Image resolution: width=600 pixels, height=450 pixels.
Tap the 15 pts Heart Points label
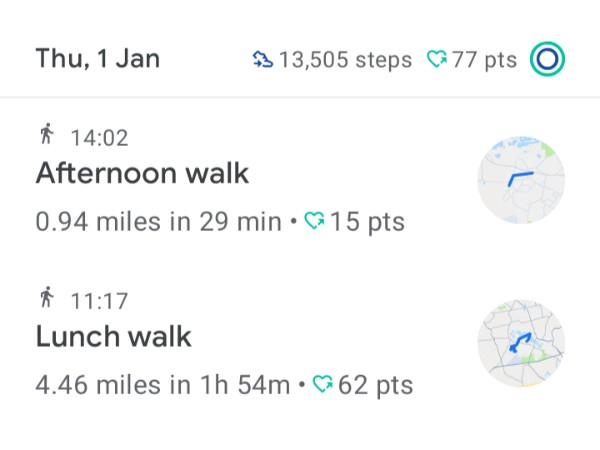pyautogui.click(x=367, y=221)
